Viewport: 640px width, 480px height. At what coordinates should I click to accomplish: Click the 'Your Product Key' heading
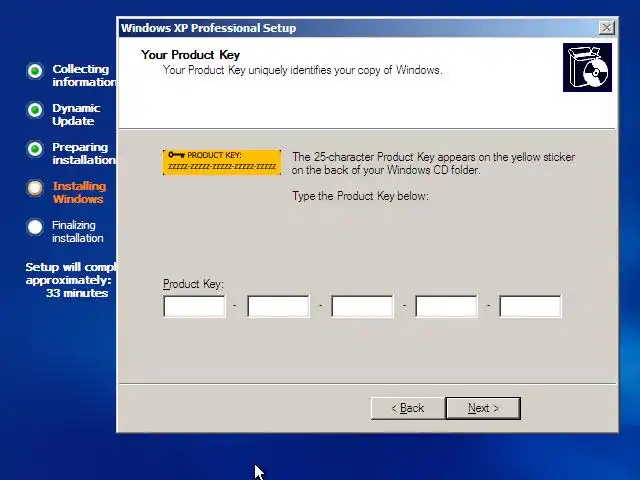191,55
